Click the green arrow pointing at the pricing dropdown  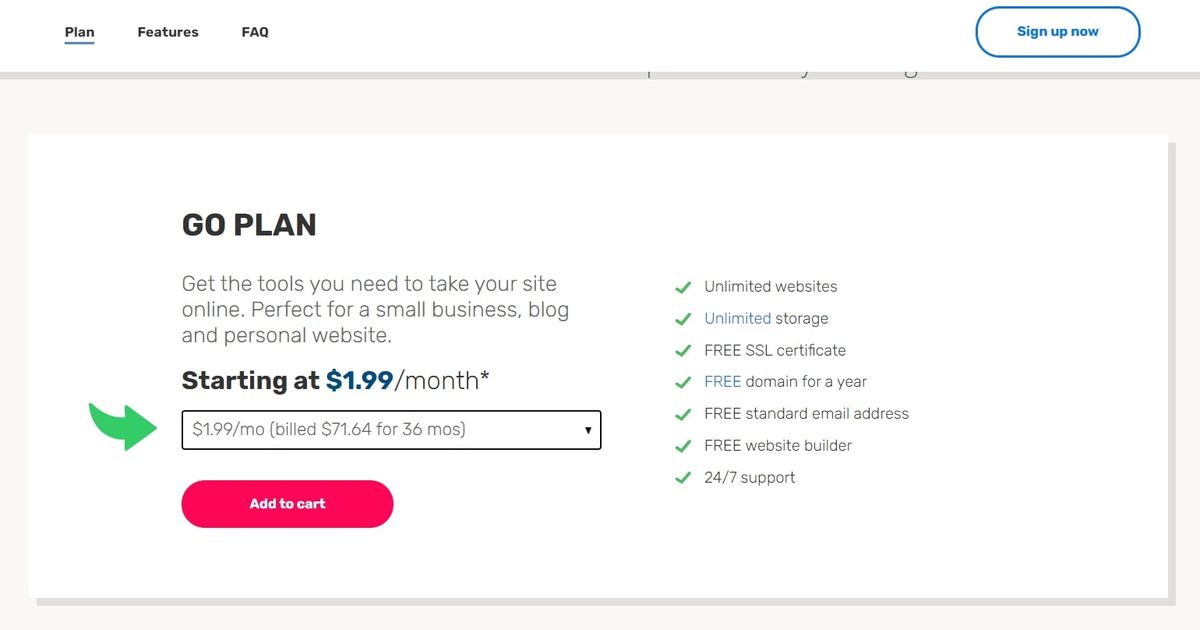pyautogui.click(x=122, y=428)
